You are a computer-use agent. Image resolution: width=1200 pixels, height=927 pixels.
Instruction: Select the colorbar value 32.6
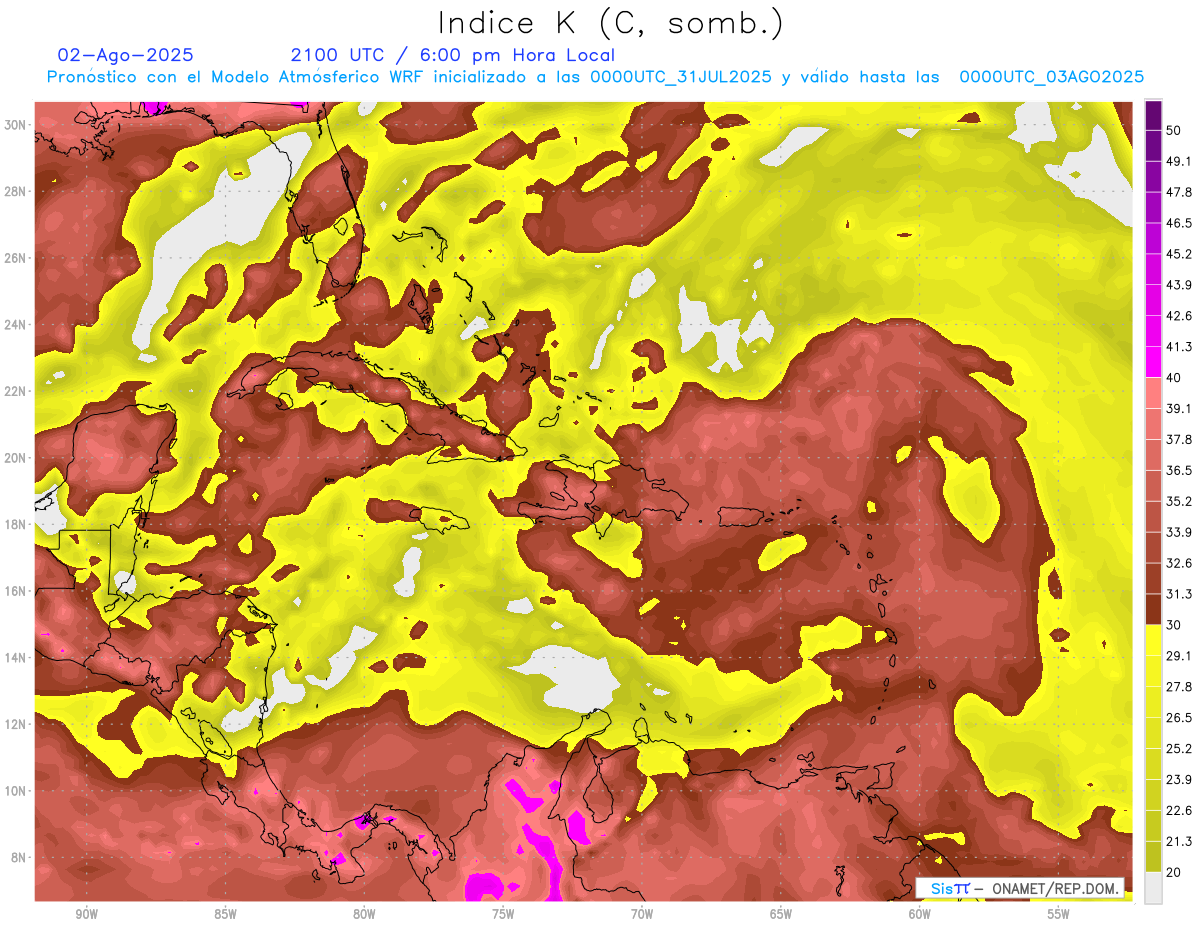(1179, 564)
